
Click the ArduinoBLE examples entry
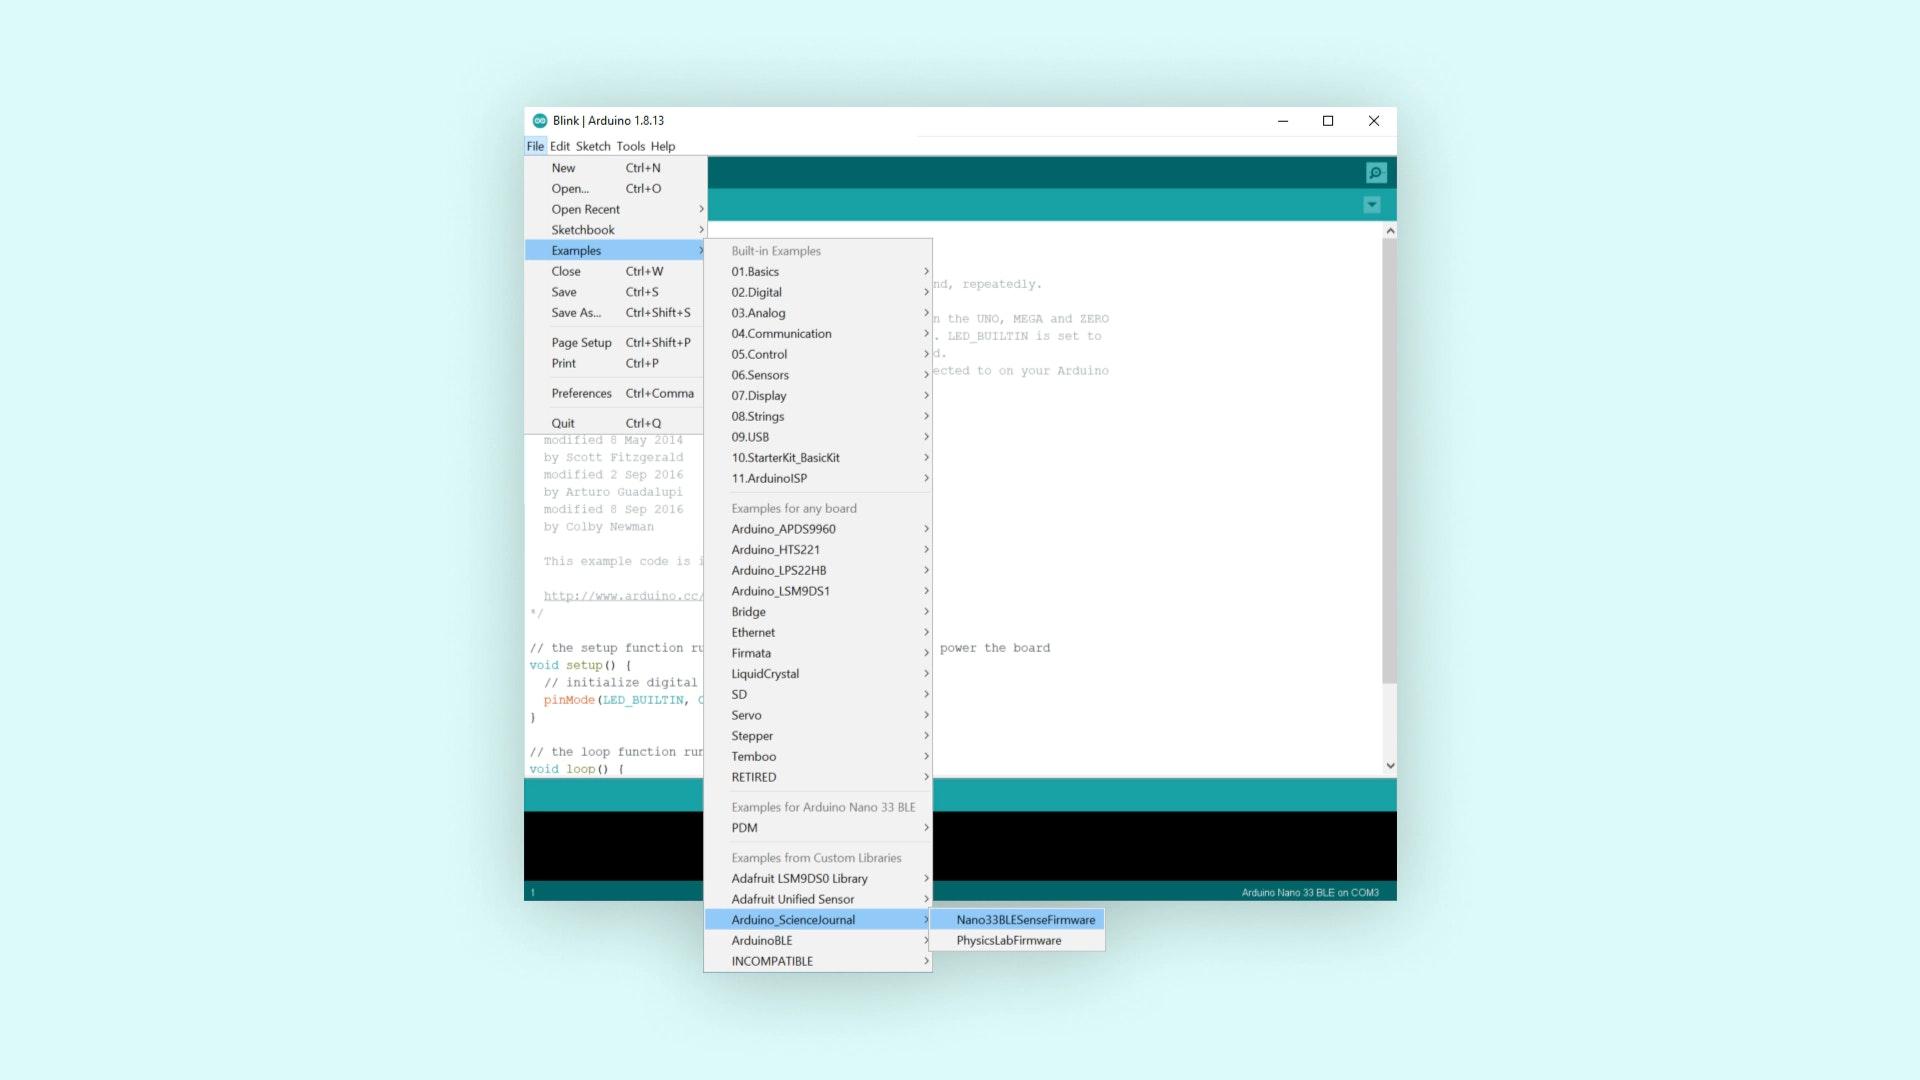[x=762, y=939]
